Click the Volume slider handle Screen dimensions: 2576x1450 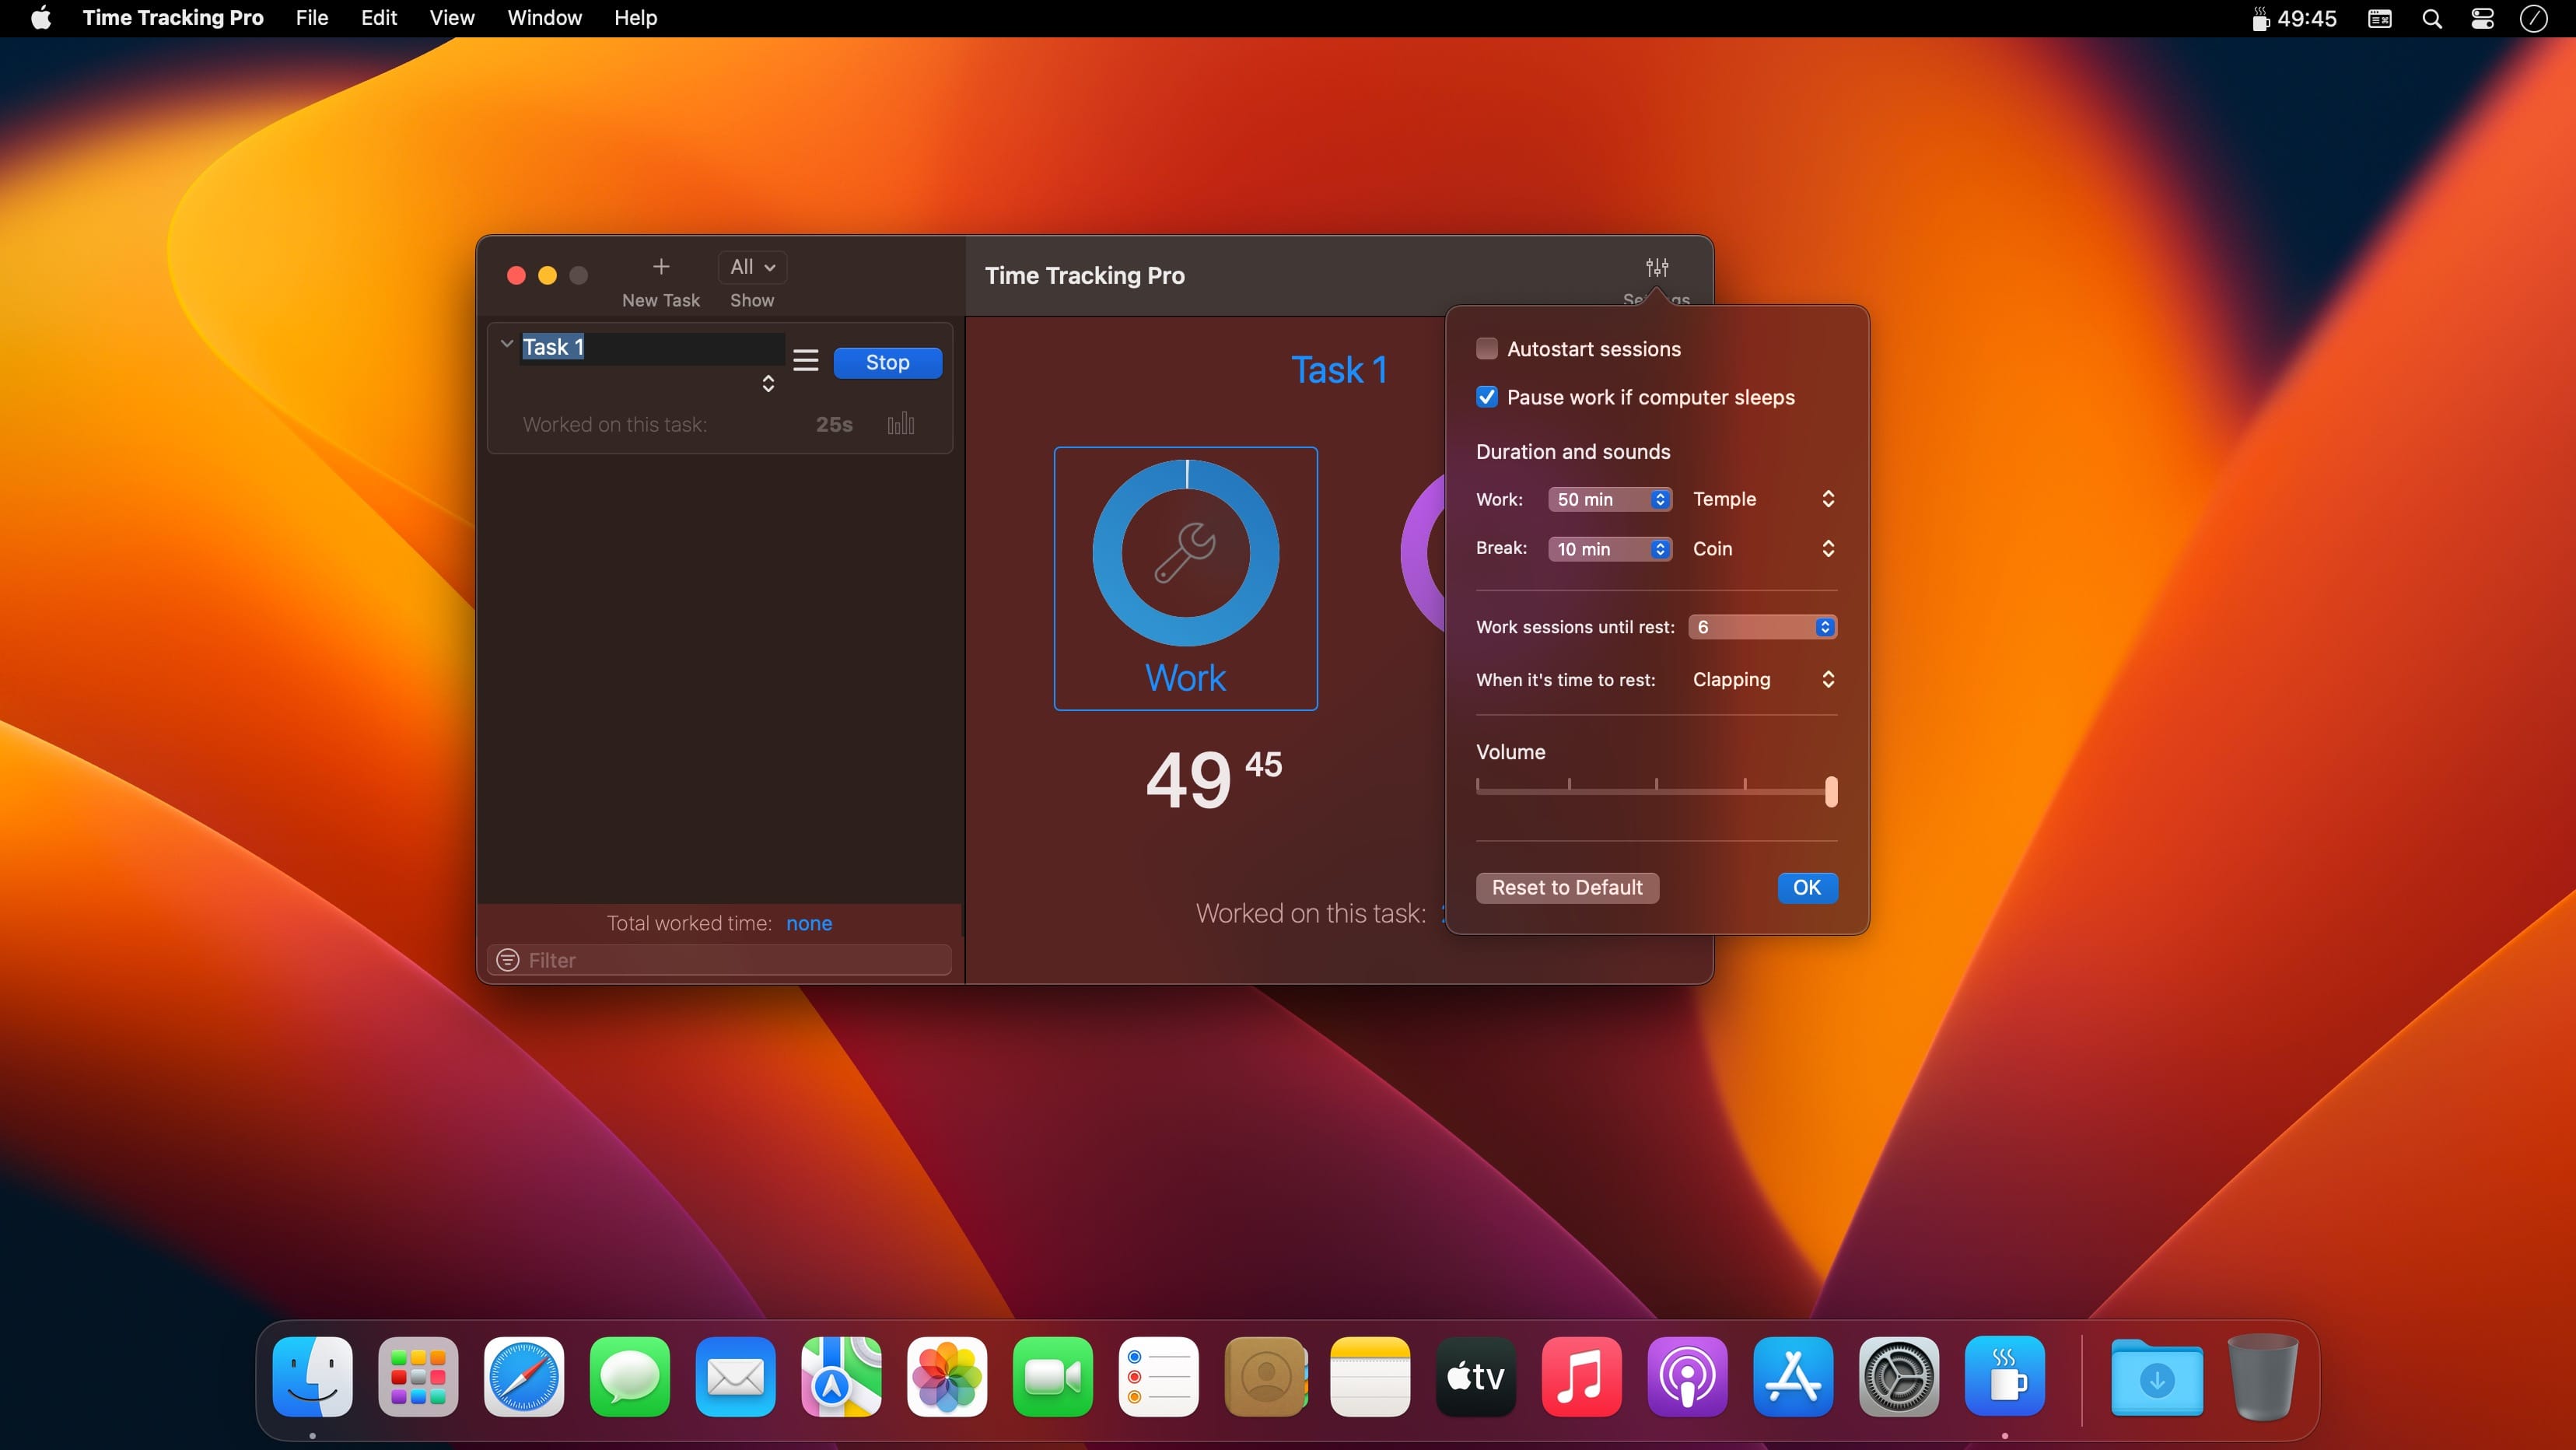pyautogui.click(x=1831, y=791)
